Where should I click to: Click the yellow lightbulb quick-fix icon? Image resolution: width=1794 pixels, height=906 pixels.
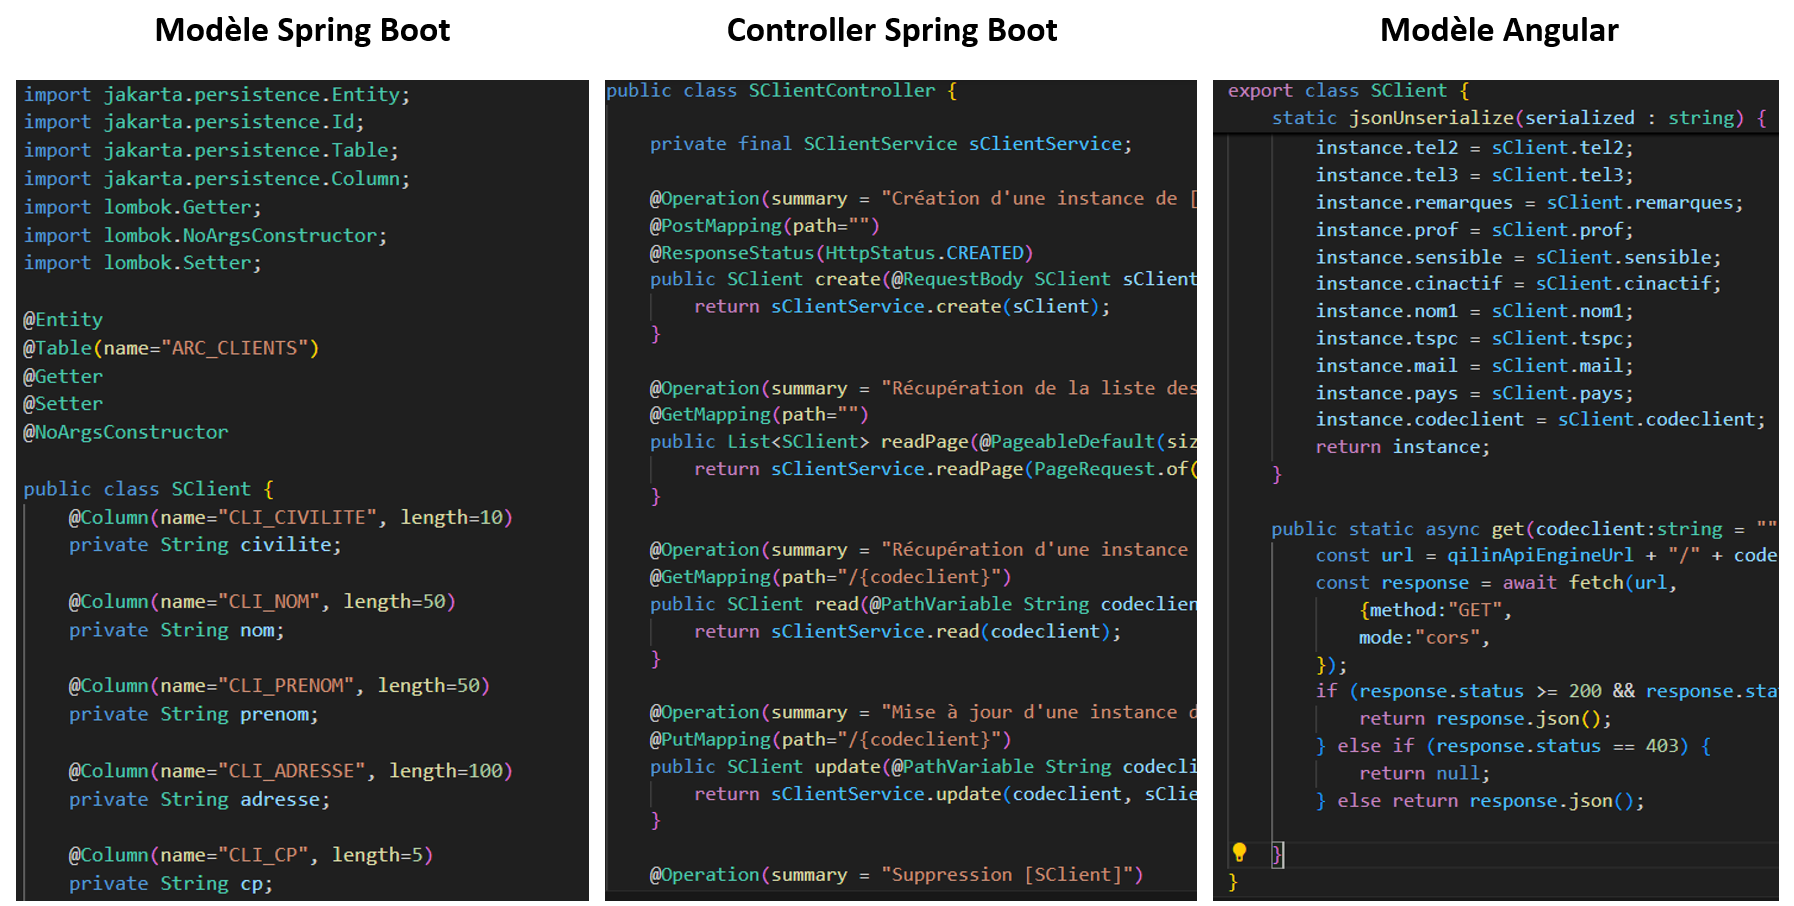tap(1239, 852)
